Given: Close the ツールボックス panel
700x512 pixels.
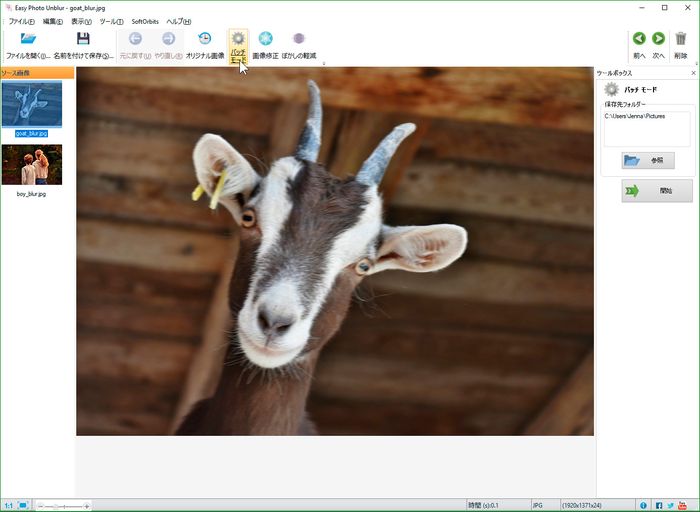Looking at the screenshot, I should click(693, 73).
